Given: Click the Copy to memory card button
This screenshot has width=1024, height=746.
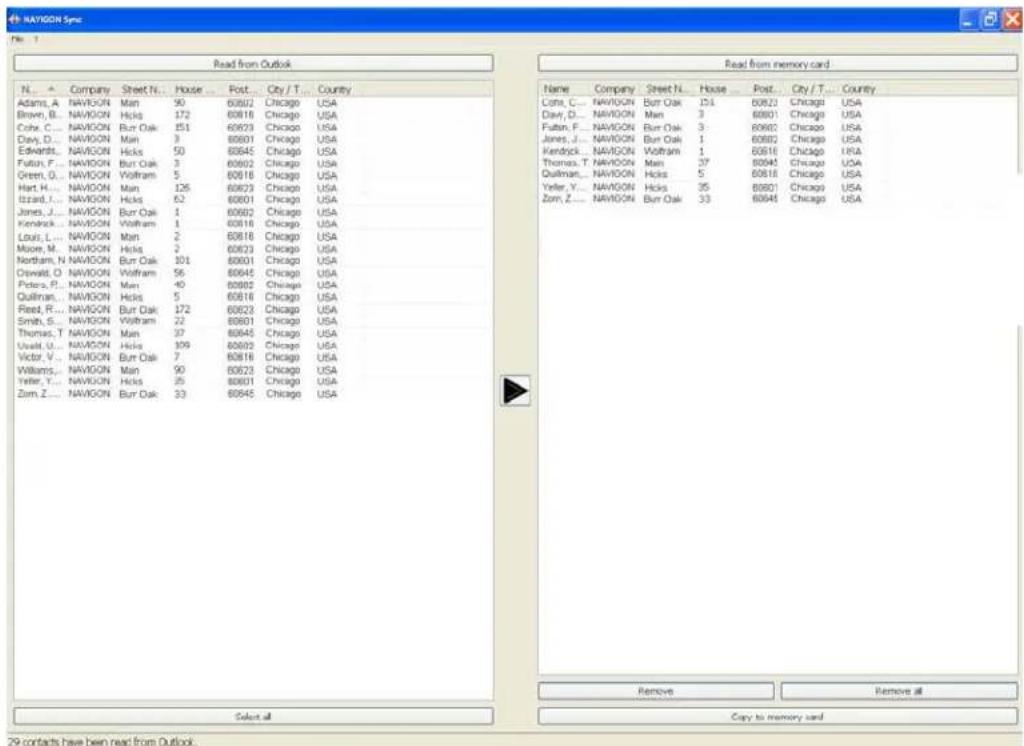Looking at the screenshot, I should 777,717.
